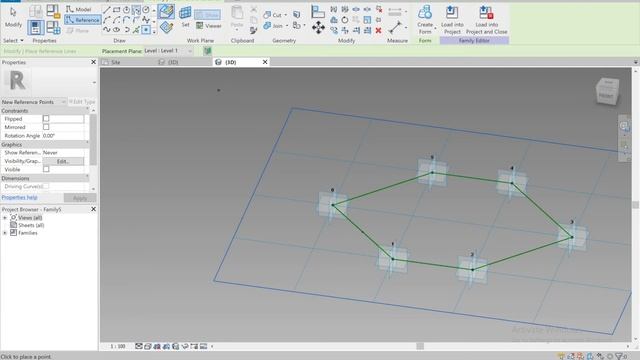Close the Project Browser panel
Image resolution: width=640 pixels, height=360 pixels.
(93, 209)
